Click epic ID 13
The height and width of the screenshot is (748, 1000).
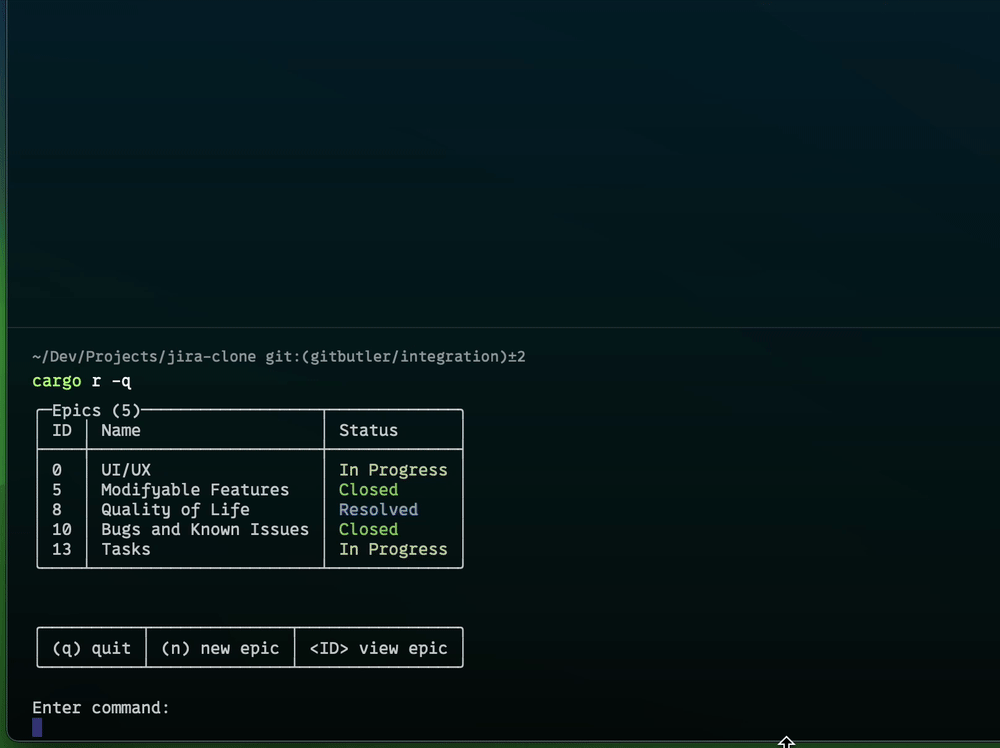(x=62, y=549)
